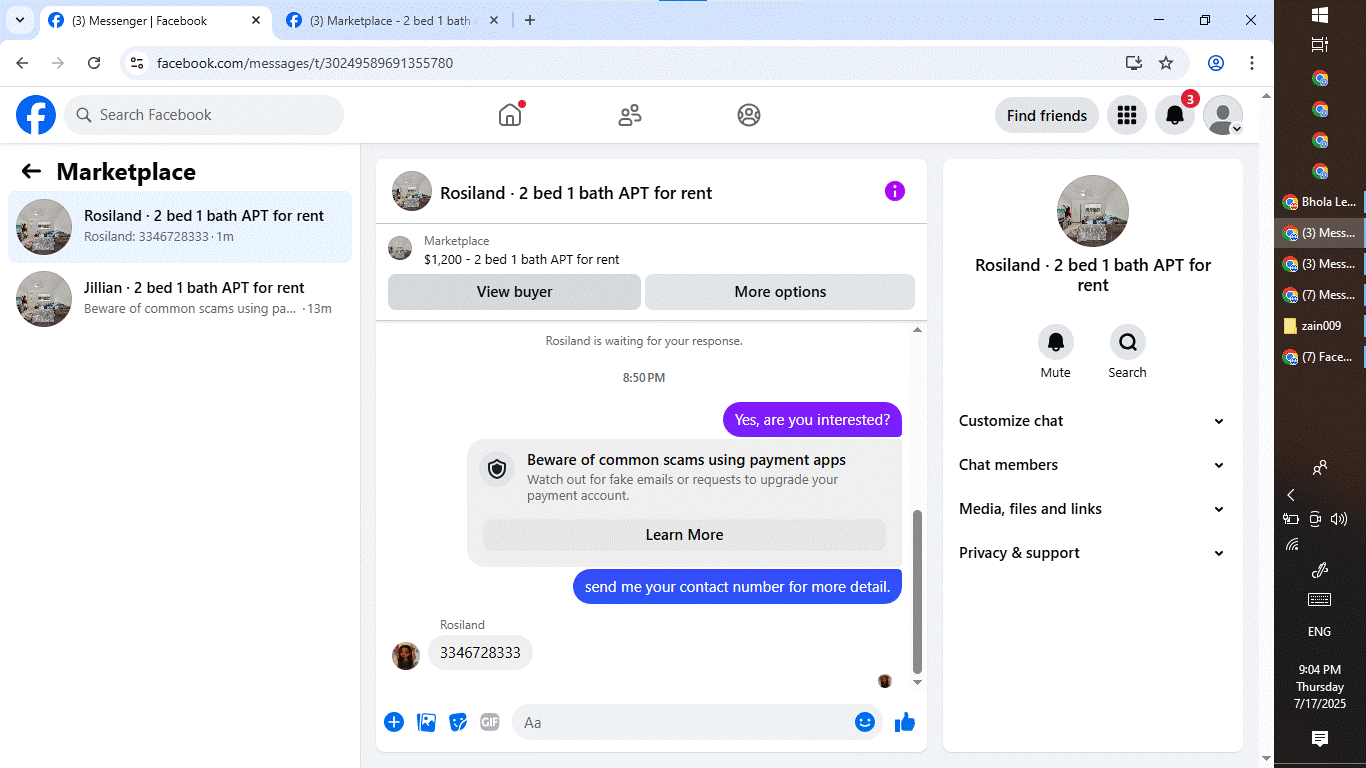
Task: Open Chrome's tab search dropdown
Action: pyautogui.click(x=20, y=20)
